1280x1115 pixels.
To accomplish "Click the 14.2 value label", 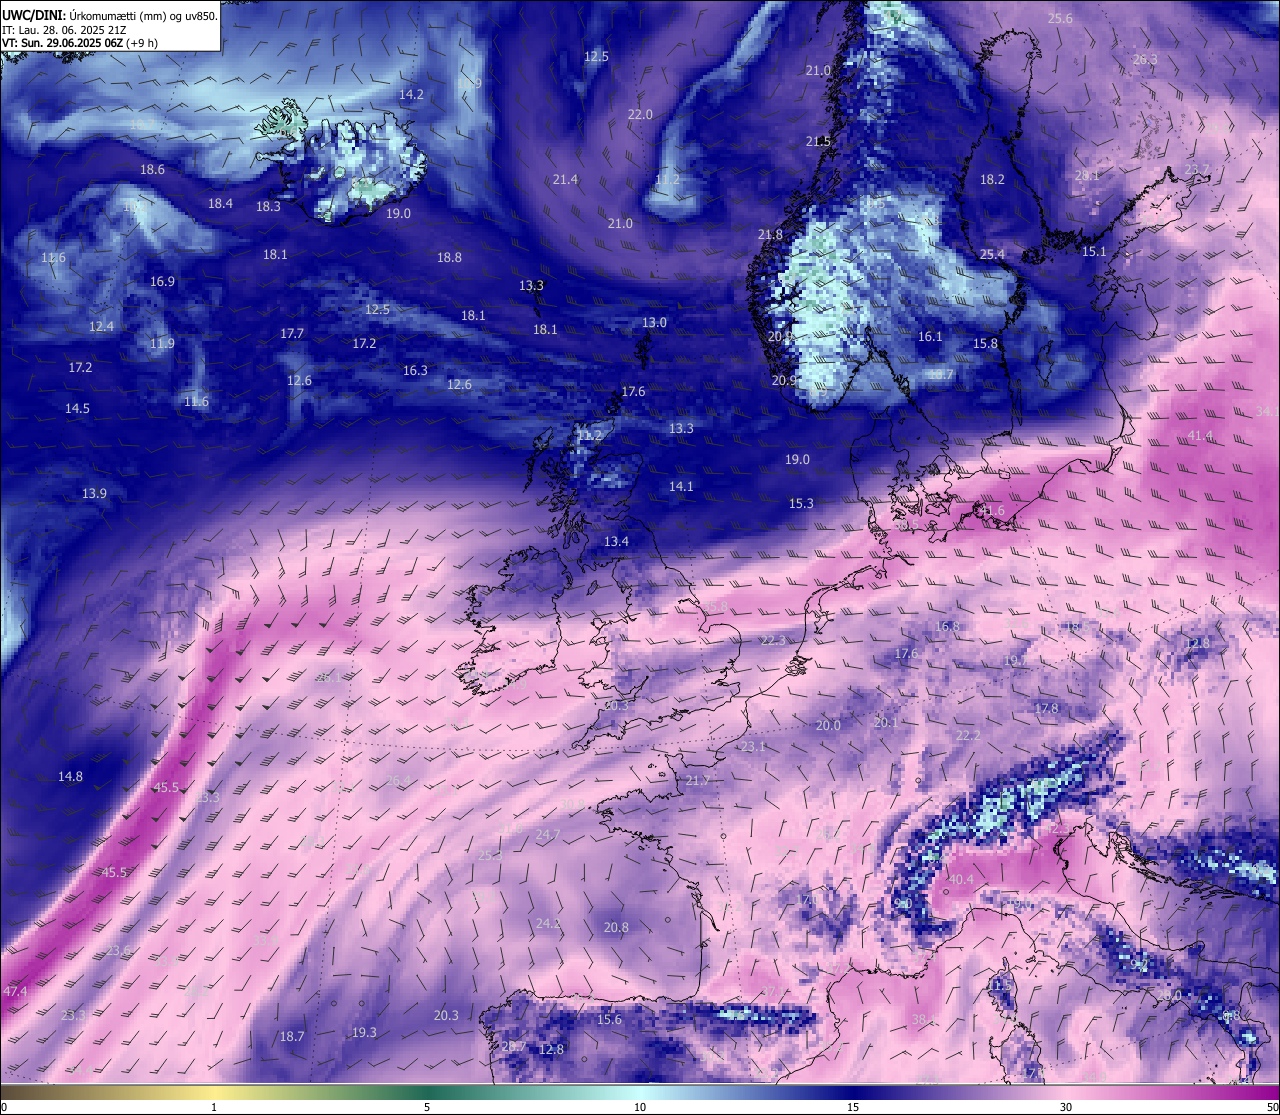I will pos(411,95).
